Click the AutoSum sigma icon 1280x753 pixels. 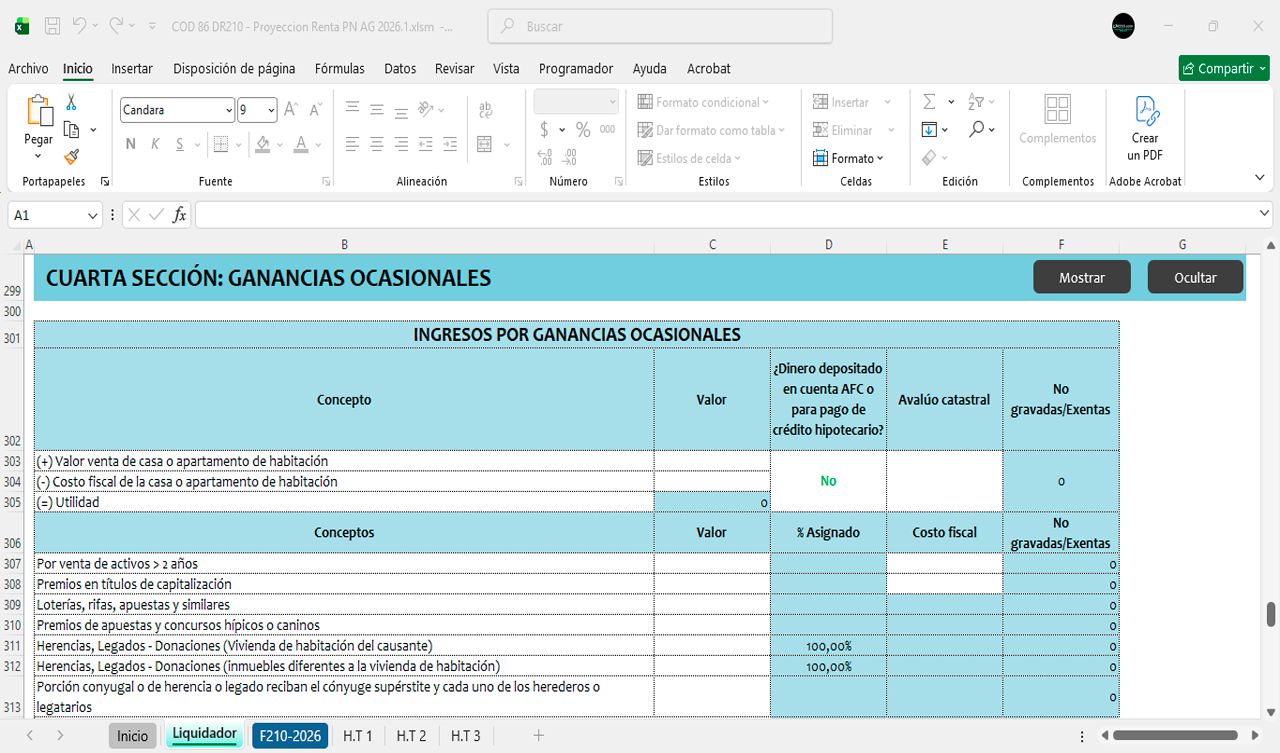click(x=929, y=102)
